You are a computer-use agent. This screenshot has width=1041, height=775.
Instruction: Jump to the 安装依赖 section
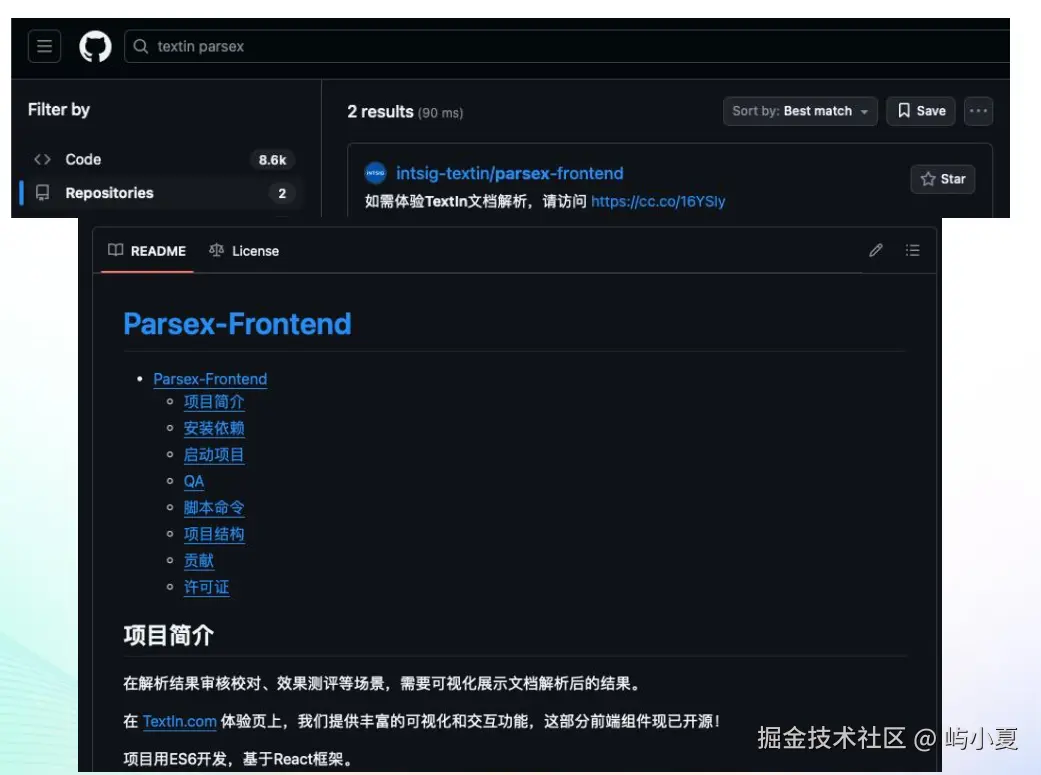coord(214,428)
